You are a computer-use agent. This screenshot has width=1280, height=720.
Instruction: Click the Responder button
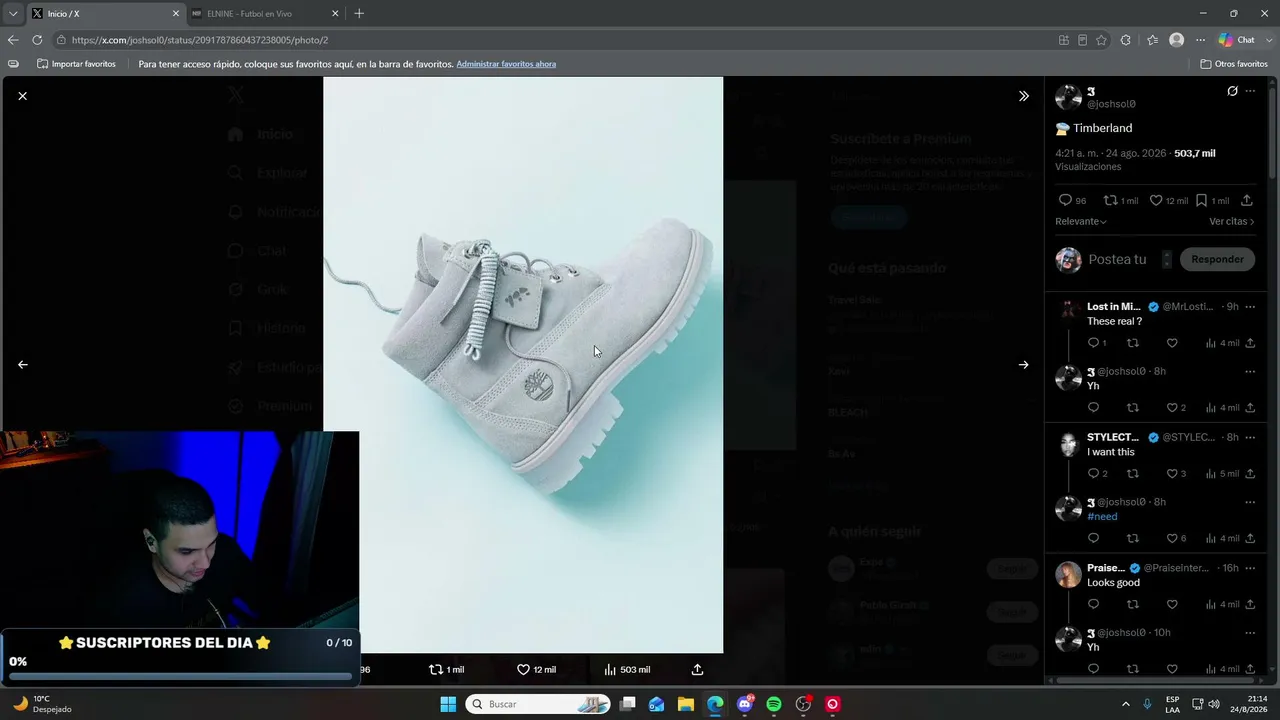tap(1217, 259)
